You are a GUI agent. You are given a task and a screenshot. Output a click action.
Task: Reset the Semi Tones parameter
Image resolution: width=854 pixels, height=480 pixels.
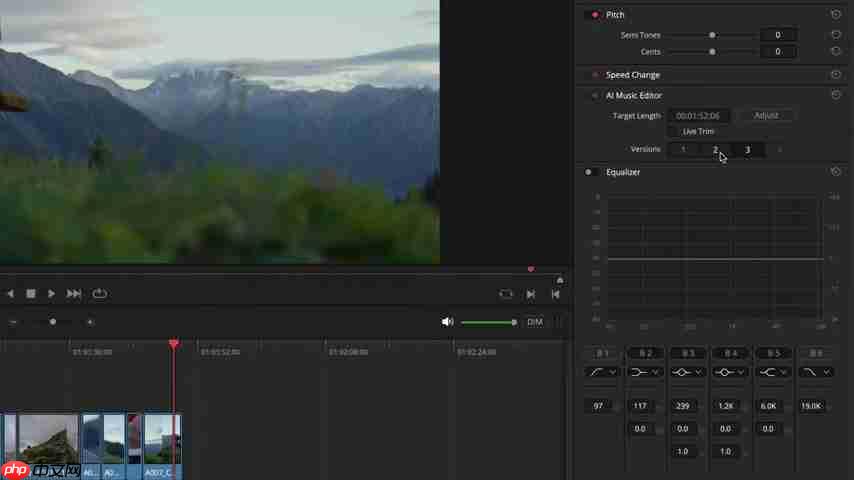click(x=835, y=34)
